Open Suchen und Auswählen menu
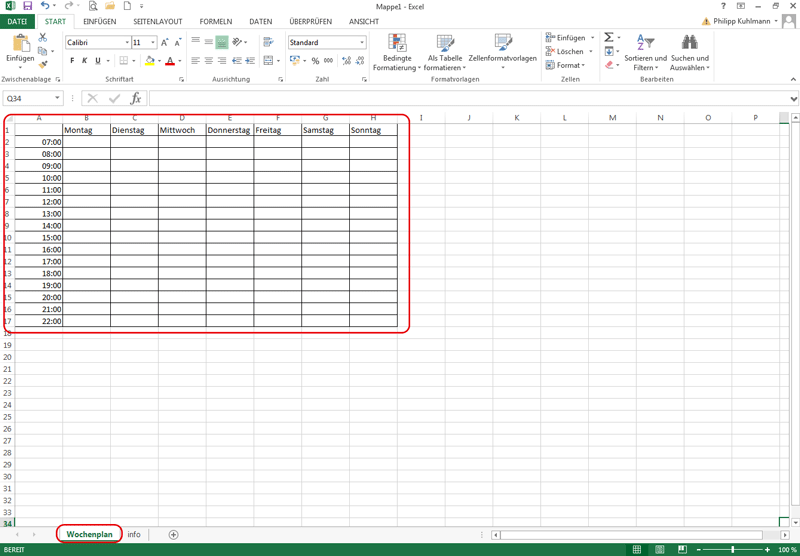This screenshot has height=556, width=800. [x=690, y=52]
